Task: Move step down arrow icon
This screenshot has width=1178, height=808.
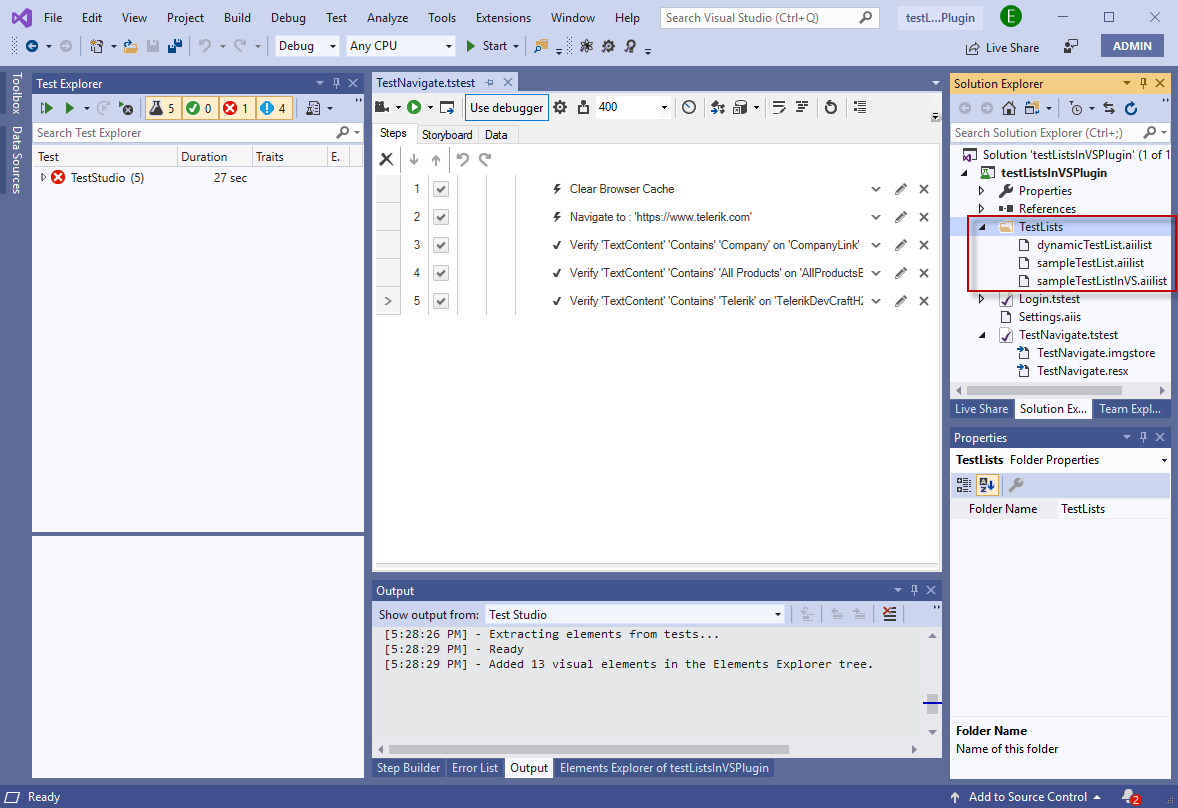Action: [414, 159]
